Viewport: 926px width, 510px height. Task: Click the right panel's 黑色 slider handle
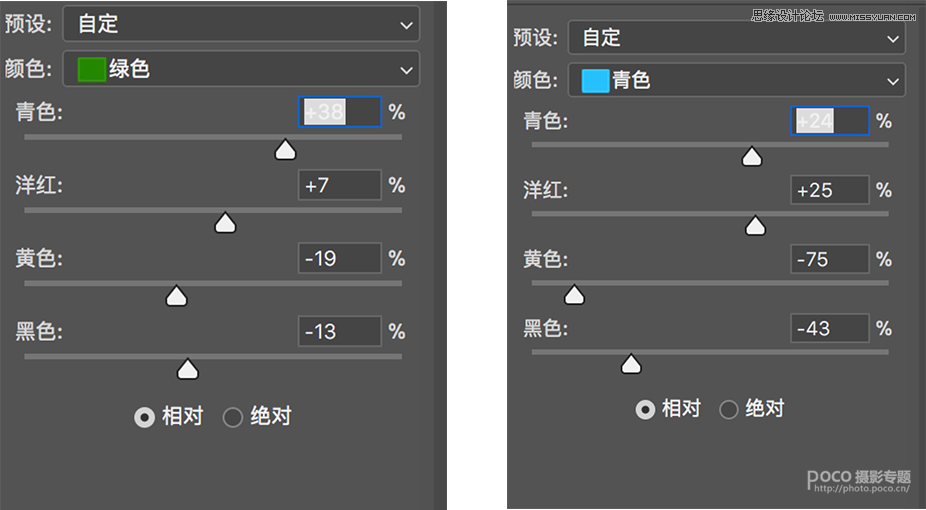[631, 365]
